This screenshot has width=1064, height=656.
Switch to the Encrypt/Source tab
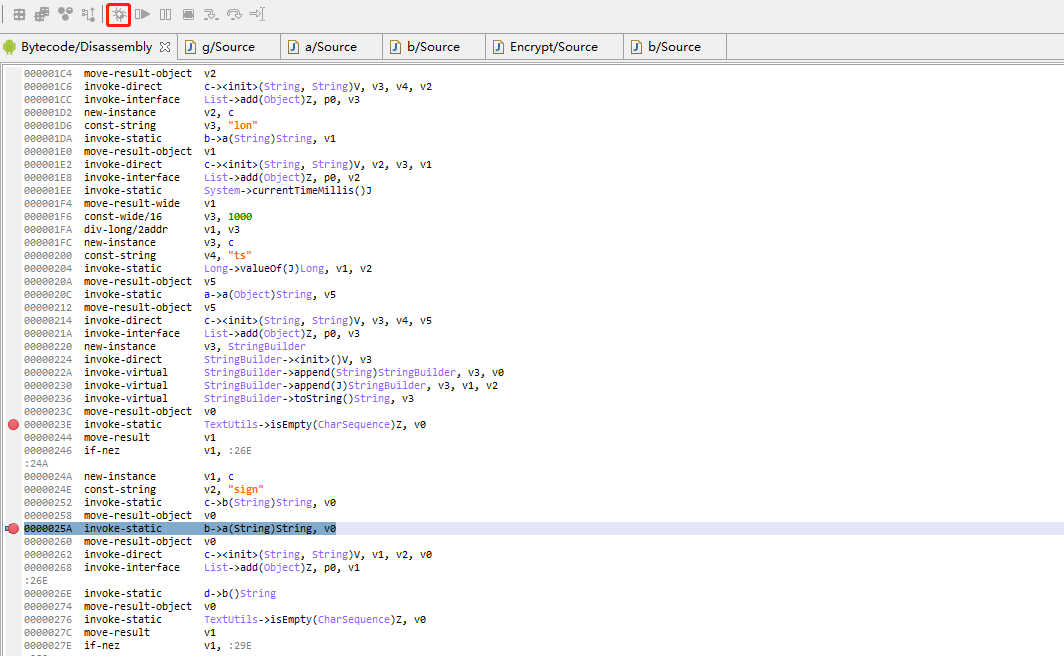(553, 47)
